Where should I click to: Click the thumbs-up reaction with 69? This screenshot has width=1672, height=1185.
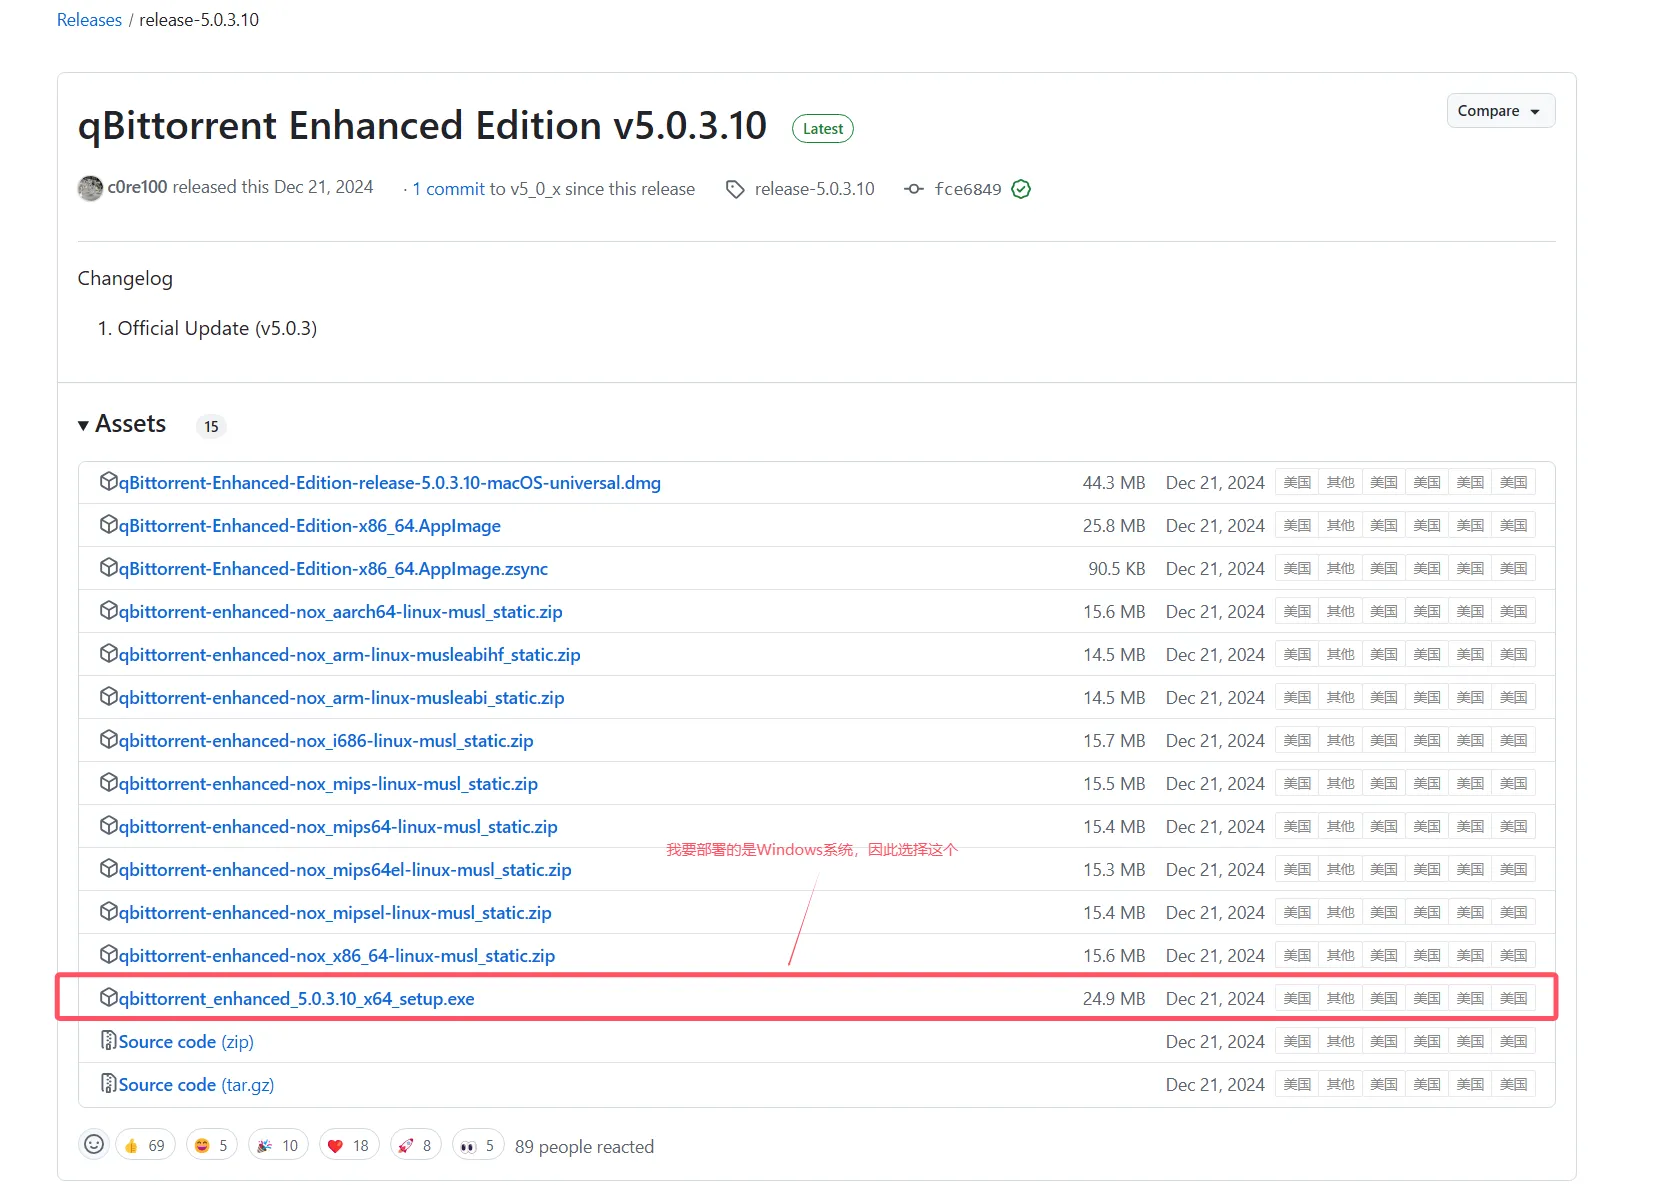coord(145,1145)
